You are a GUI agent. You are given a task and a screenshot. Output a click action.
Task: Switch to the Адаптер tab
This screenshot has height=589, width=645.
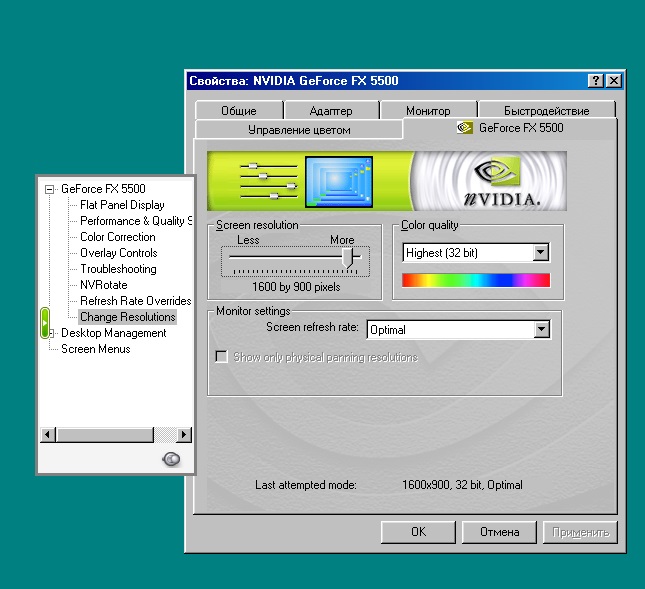click(x=331, y=111)
